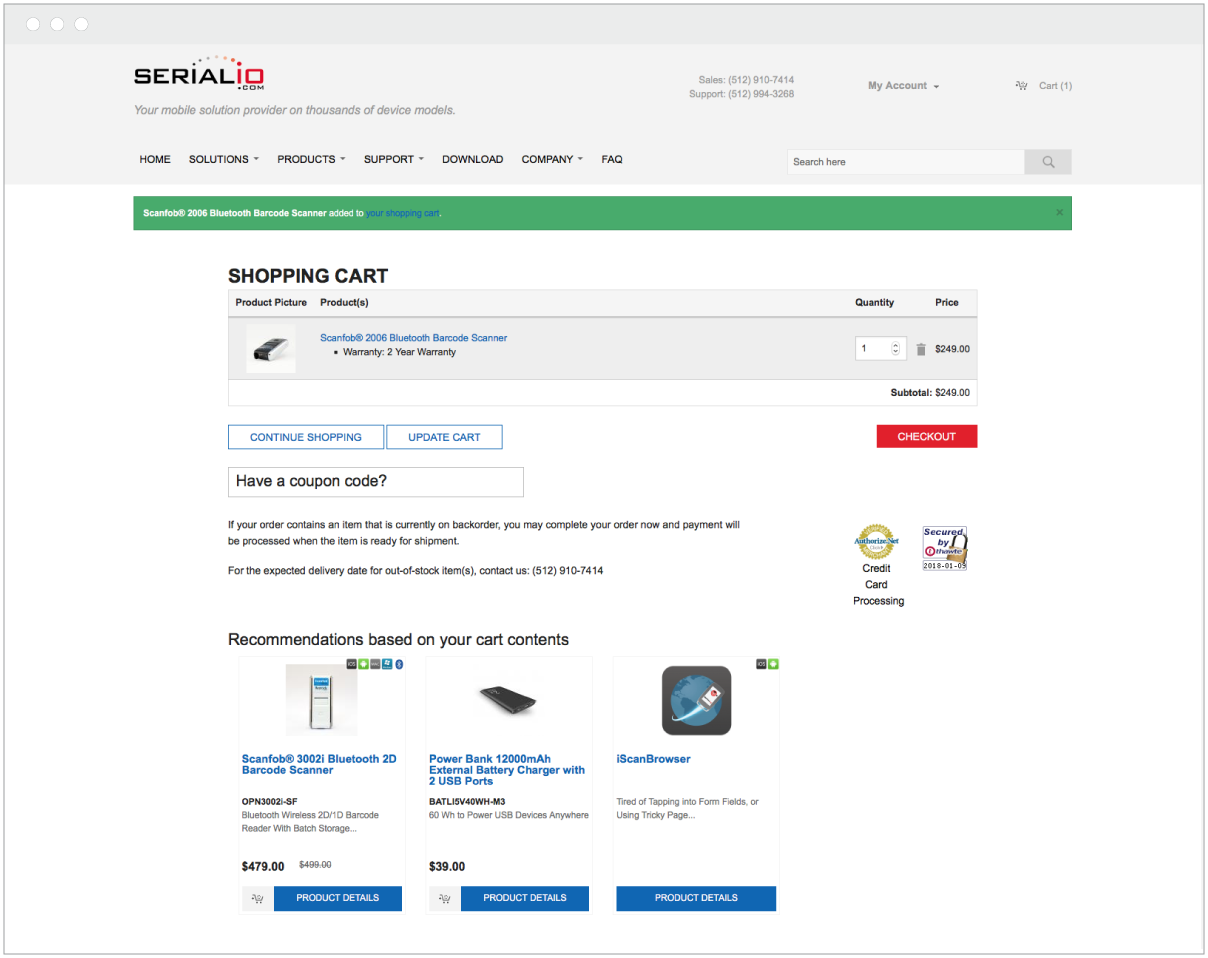The width and height of the screenshot is (1208, 958).
Task: Click the Serialio.com logo
Action: [199, 75]
